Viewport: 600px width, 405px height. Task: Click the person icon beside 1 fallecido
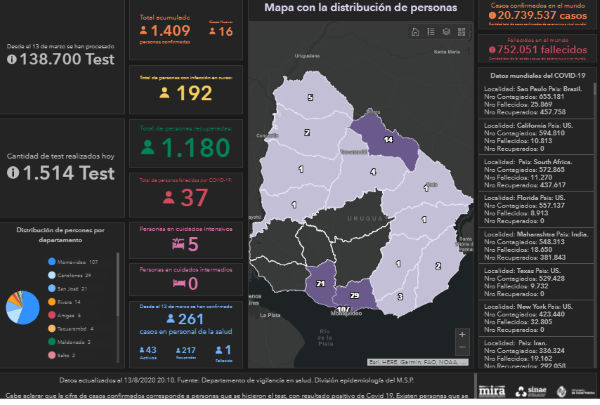[x=218, y=350]
